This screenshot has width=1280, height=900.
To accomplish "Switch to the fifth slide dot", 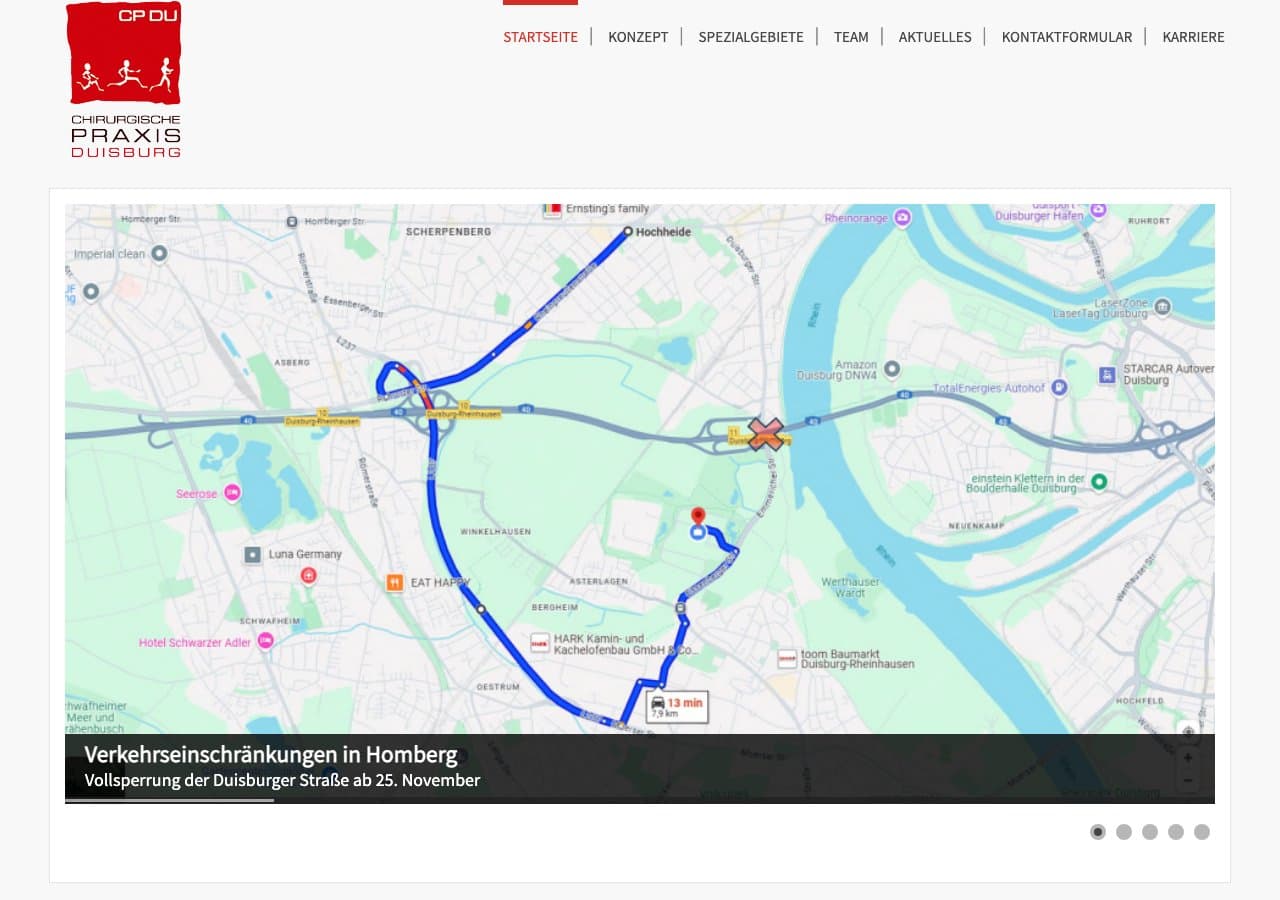I will [x=1202, y=832].
